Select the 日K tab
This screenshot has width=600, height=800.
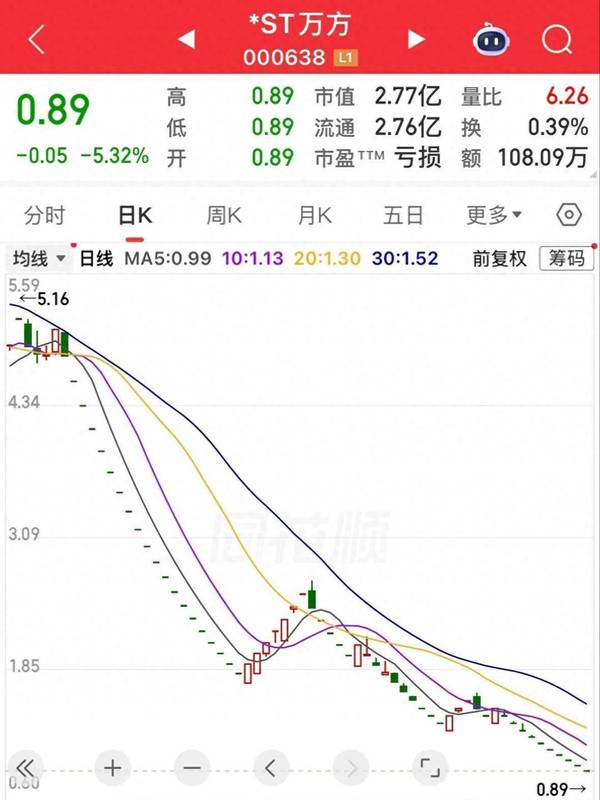click(135, 215)
